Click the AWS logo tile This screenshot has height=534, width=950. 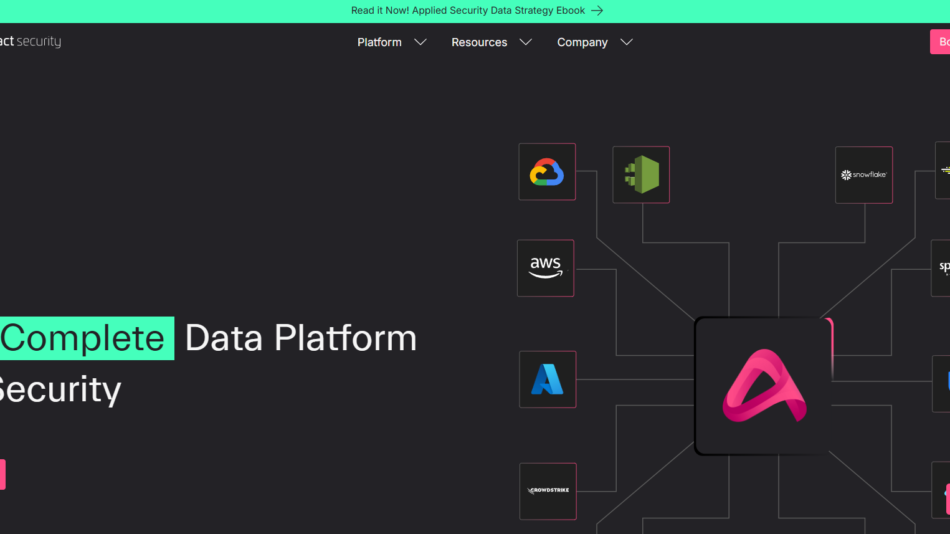(545, 268)
